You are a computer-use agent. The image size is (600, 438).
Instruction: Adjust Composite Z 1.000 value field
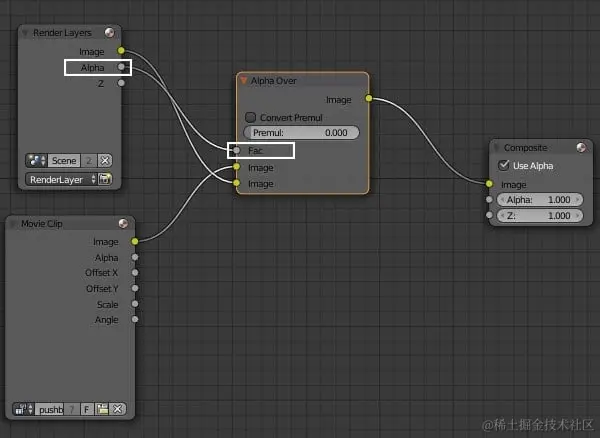540,215
